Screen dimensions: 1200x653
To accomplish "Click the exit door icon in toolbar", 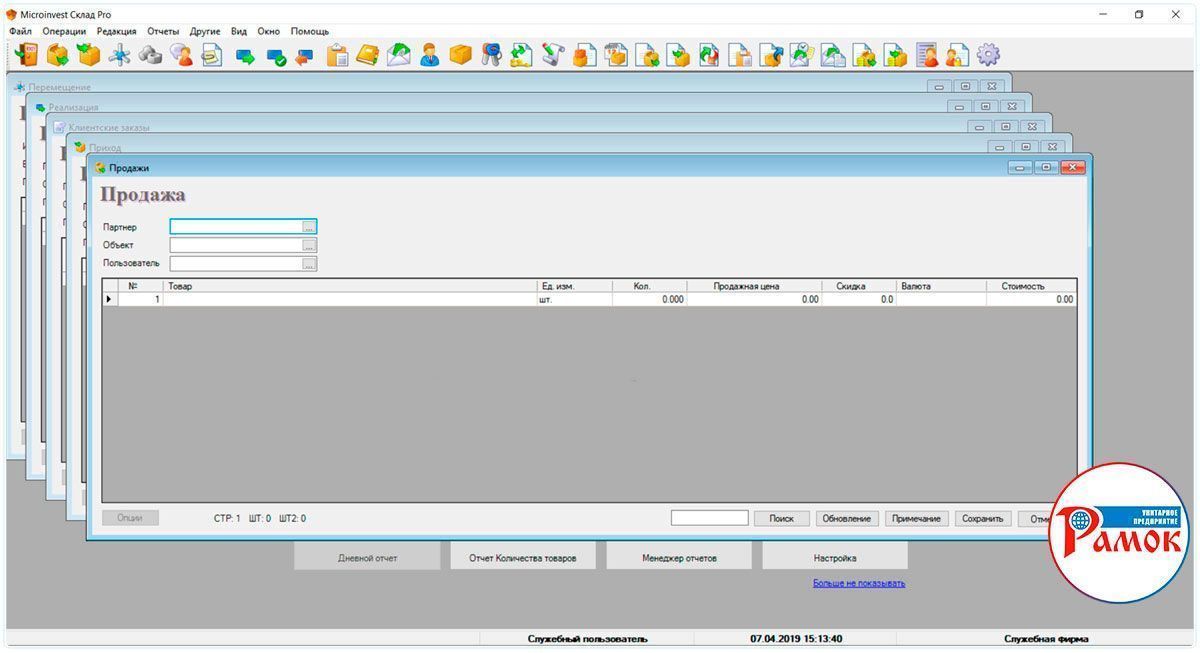I will click(x=27, y=55).
